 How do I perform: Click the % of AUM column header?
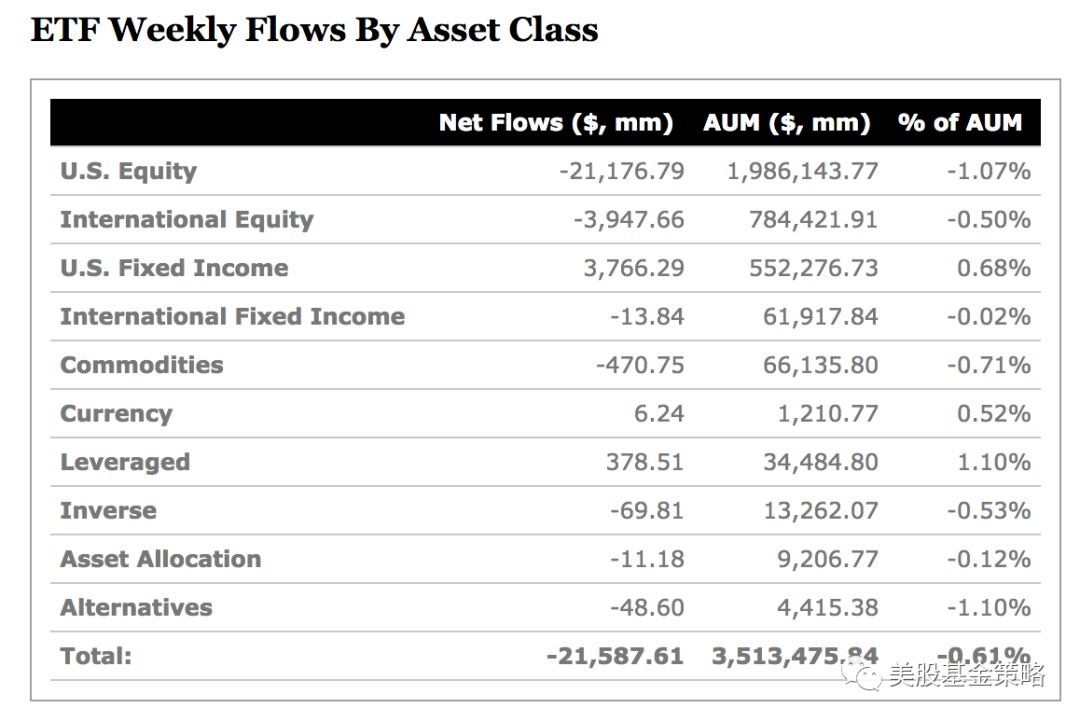959,123
